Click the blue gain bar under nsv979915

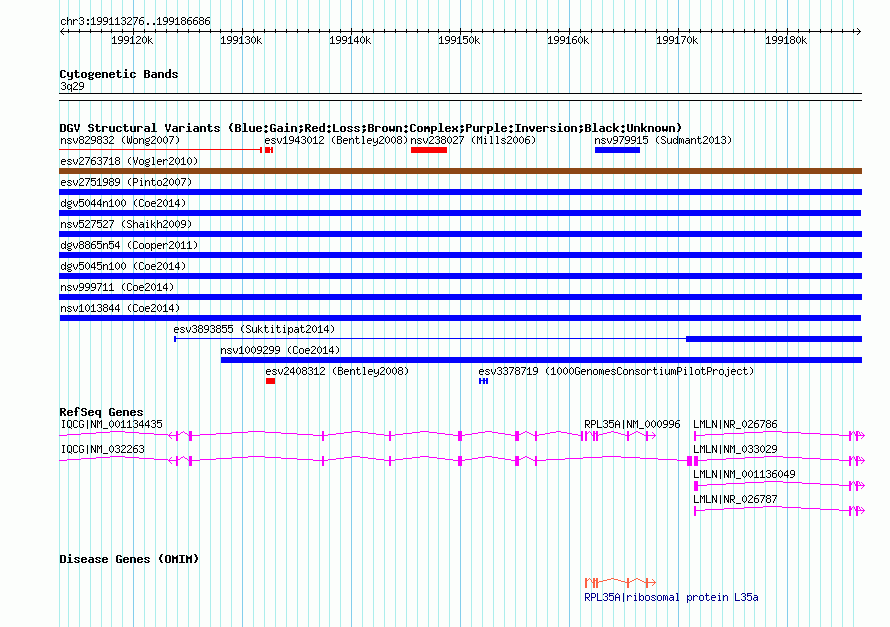pyautogui.click(x=618, y=150)
